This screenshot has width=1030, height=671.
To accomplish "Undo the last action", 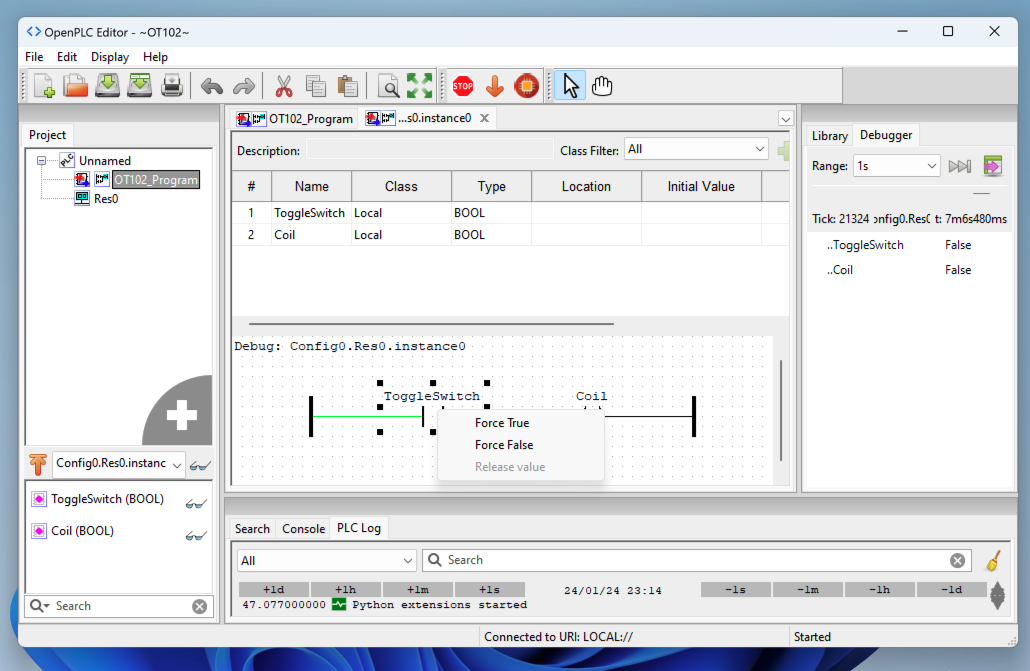I will click(x=212, y=86).
